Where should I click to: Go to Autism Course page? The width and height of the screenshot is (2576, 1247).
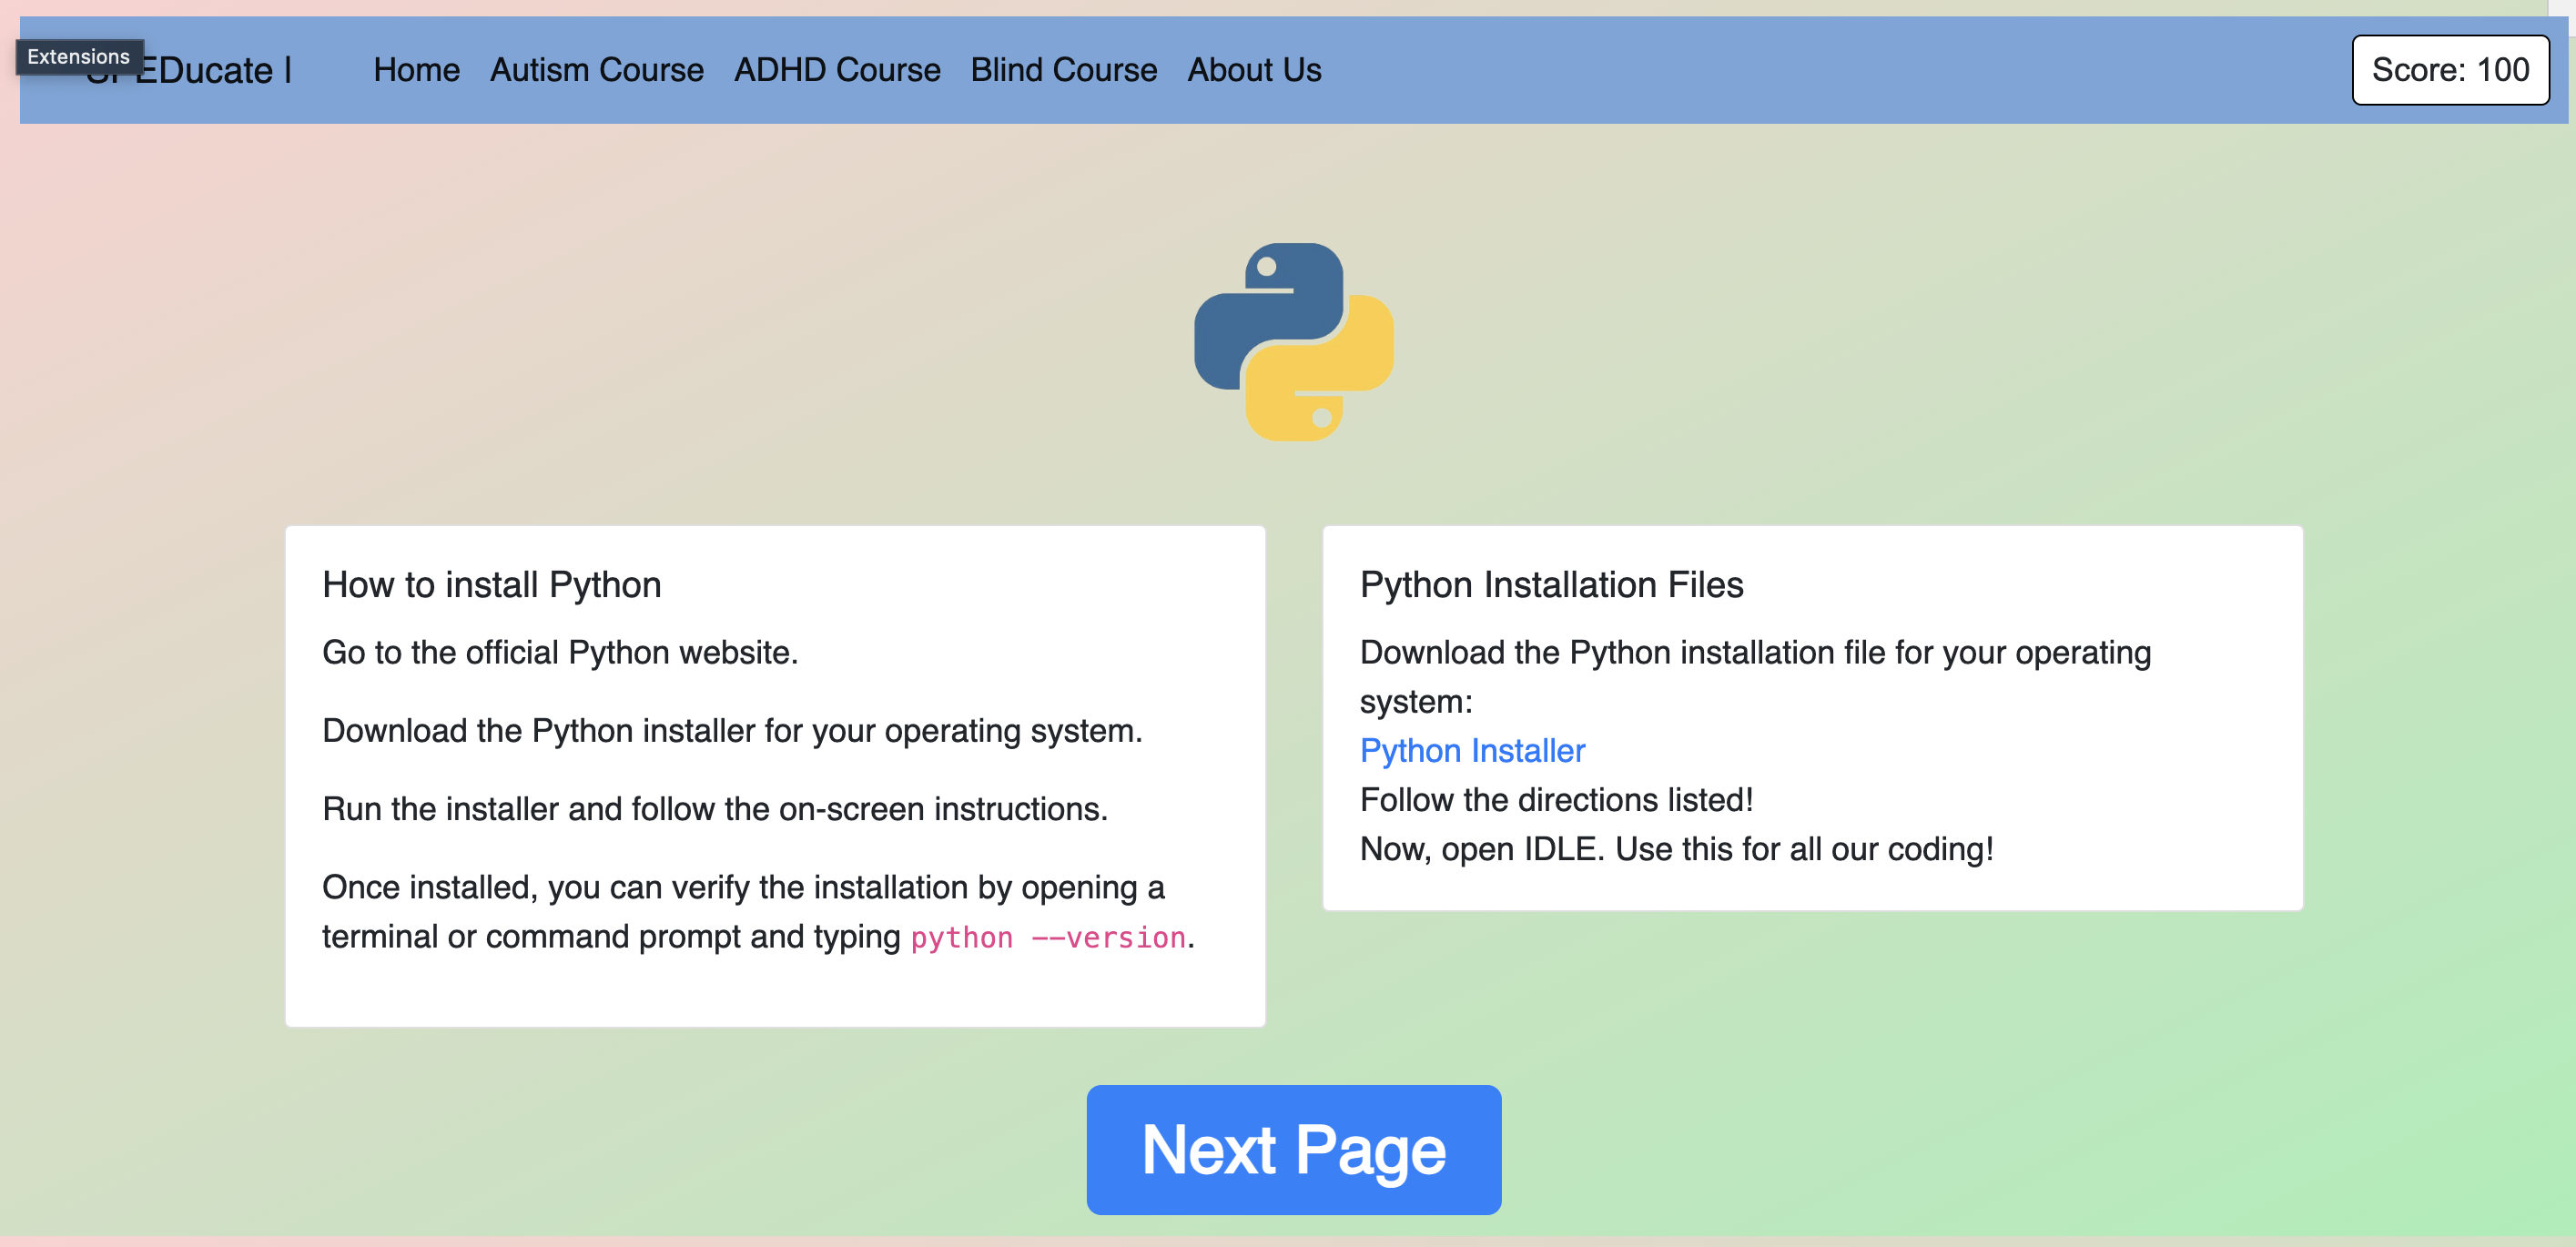pos(596,70)
